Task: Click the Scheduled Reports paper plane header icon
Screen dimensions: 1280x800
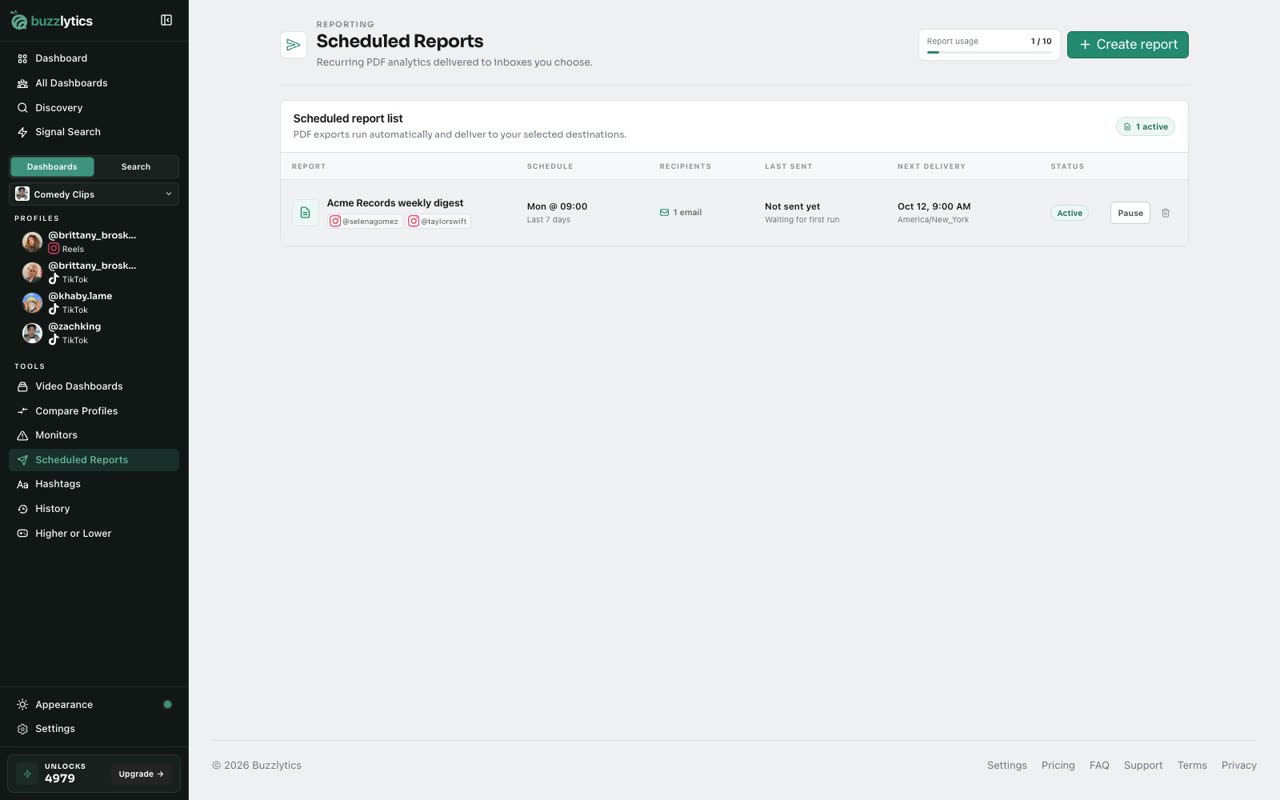Action: (293, 45)
